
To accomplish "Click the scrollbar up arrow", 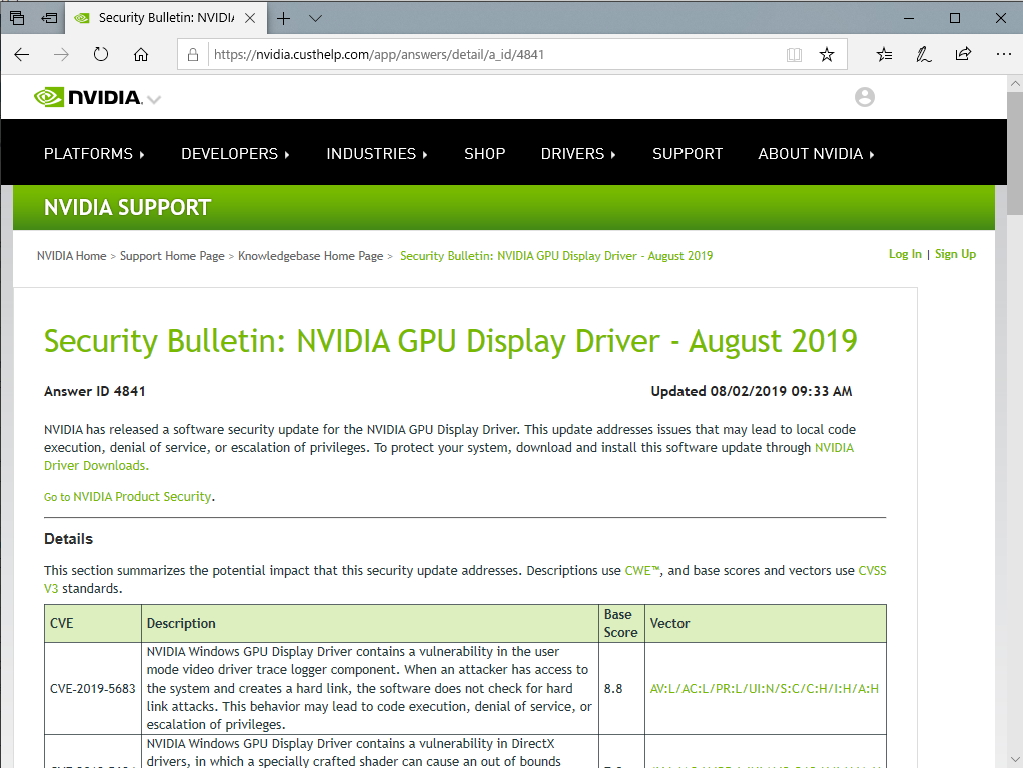I will pyautogui.click(x=1015, y=84).
